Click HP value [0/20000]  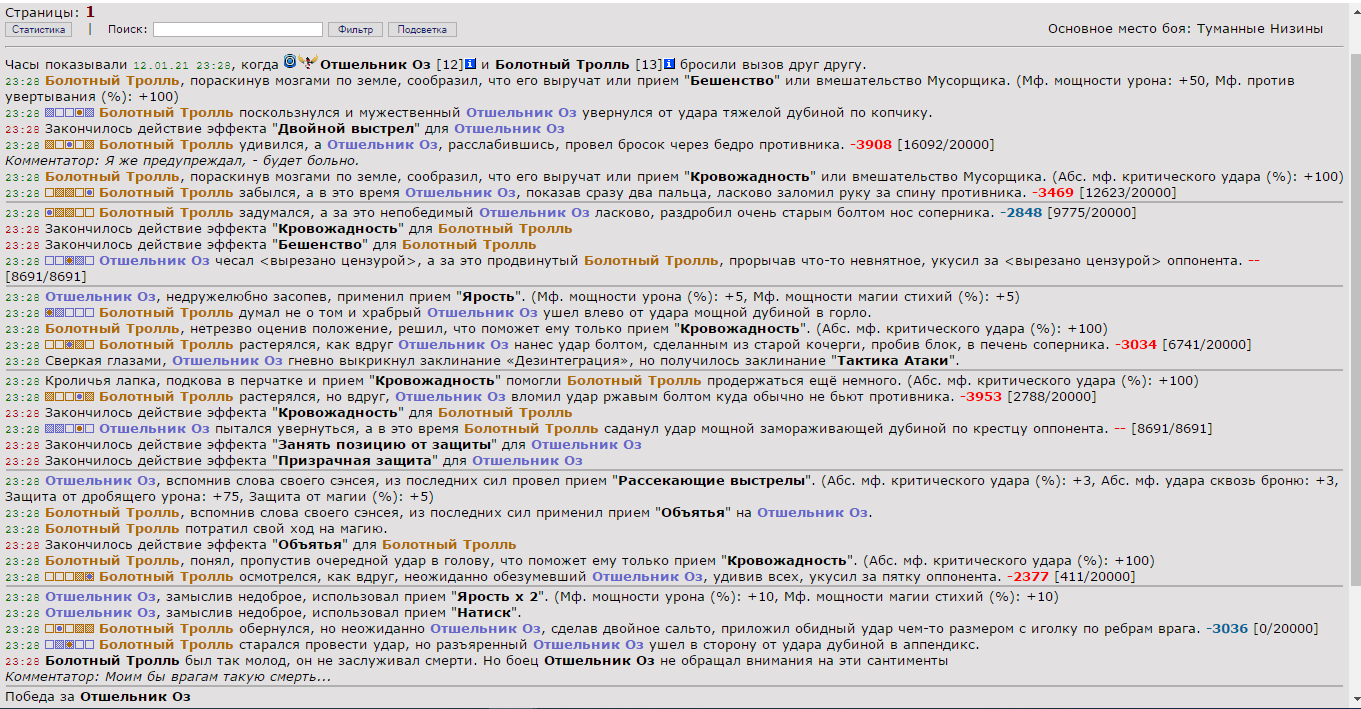pyautogui.click(x=1285, y=628)
